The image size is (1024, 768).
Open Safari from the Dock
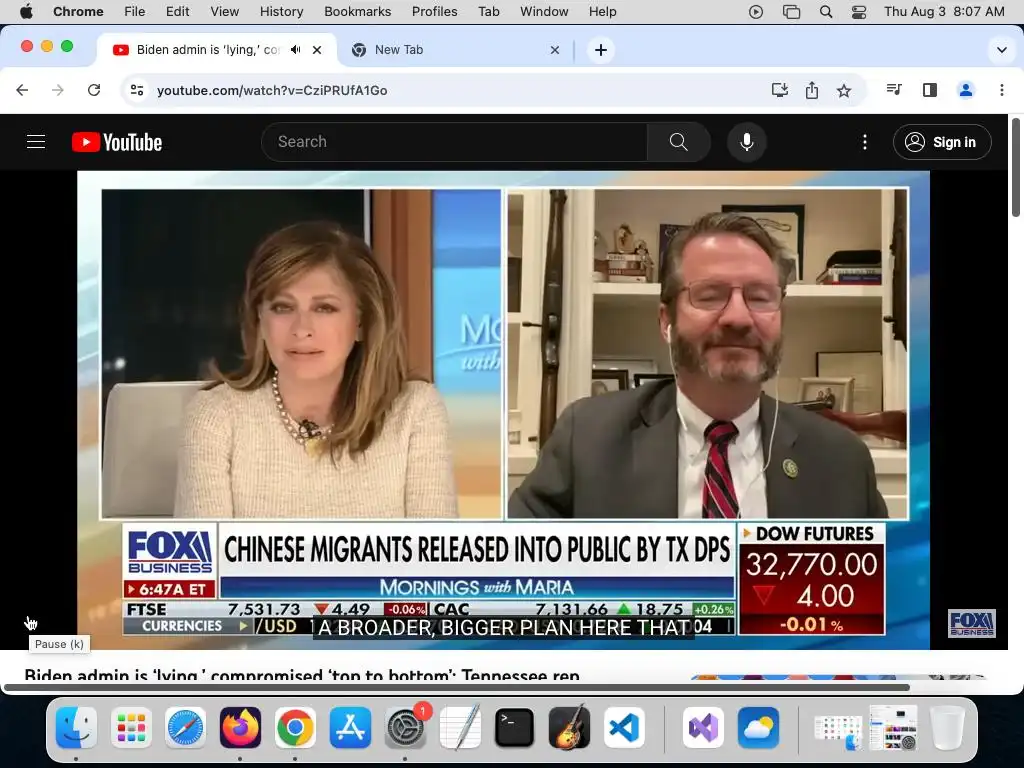(185, 727)
